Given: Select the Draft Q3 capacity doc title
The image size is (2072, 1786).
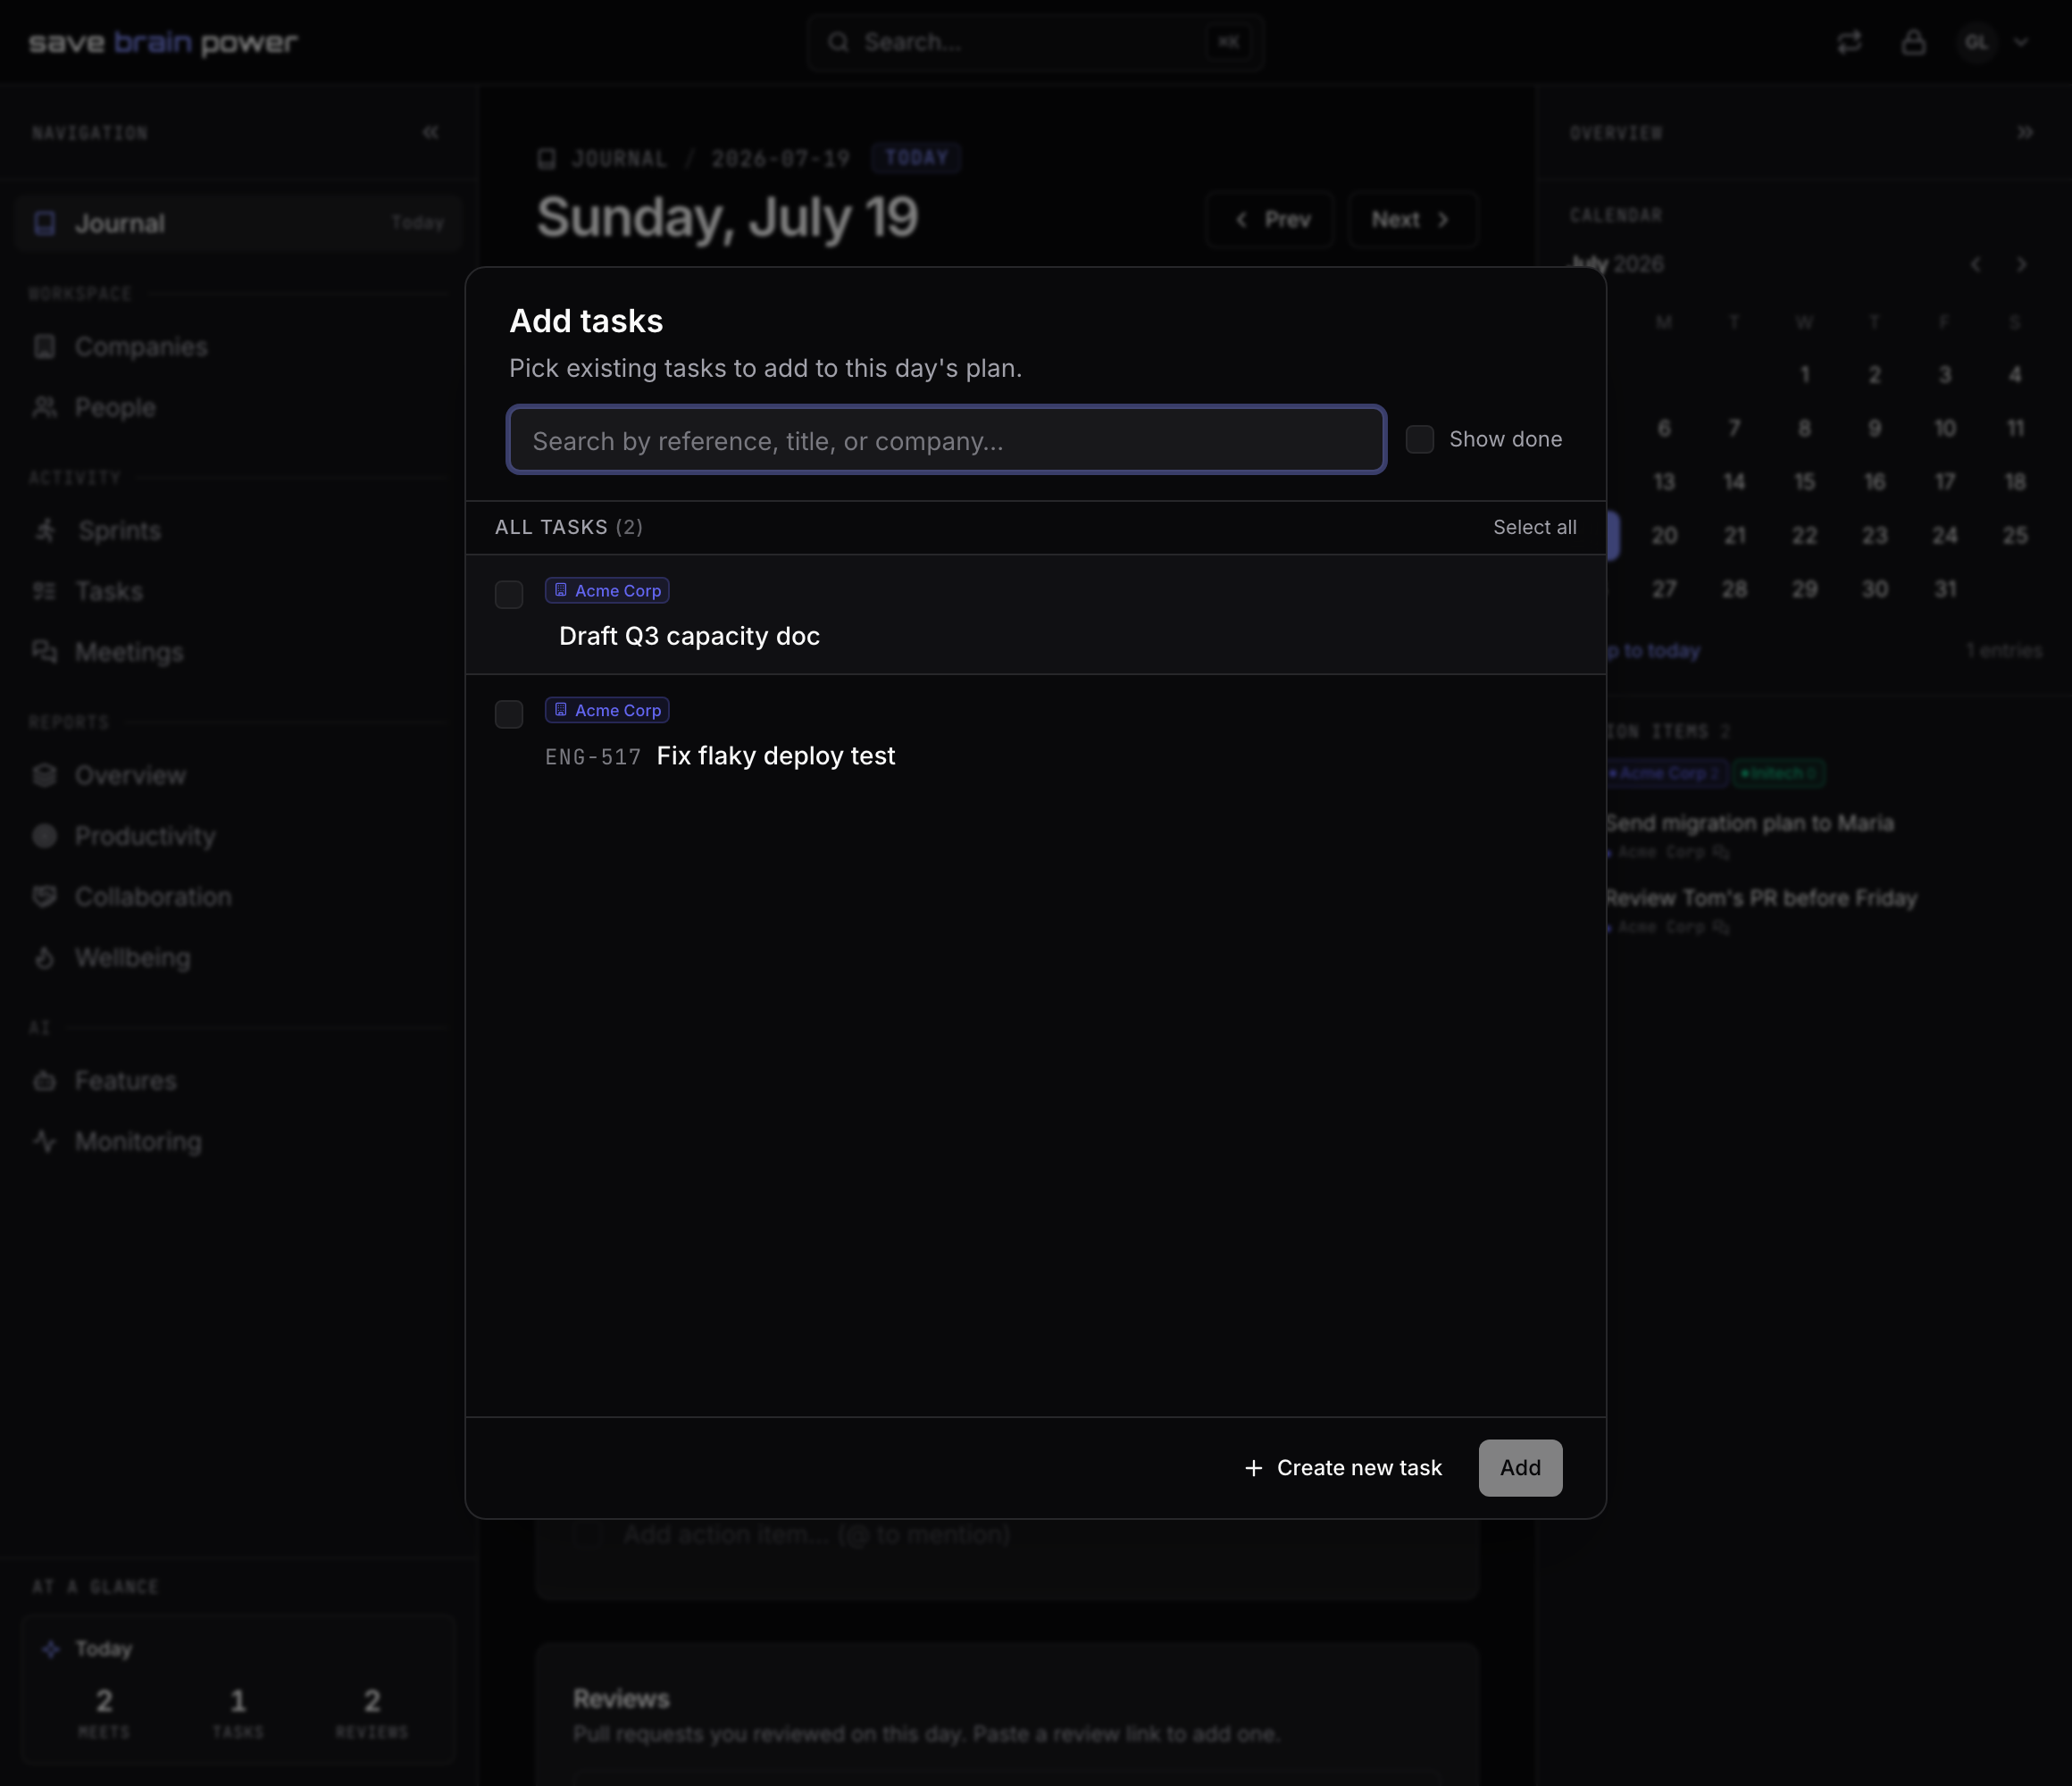Looking at the screenshot, I should tap(689, 636).
